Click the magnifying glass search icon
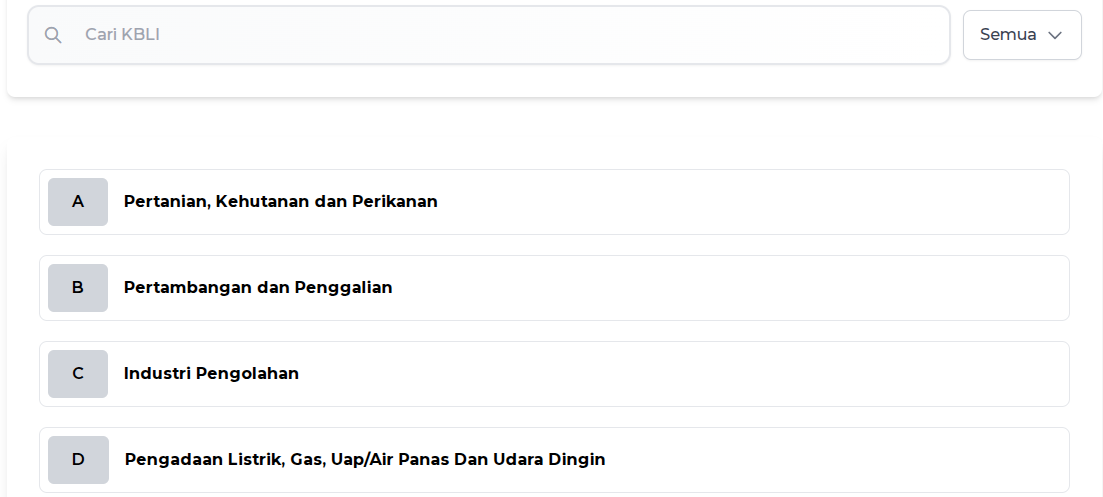This screenshot has height=497, width=1103. point(53,35)
